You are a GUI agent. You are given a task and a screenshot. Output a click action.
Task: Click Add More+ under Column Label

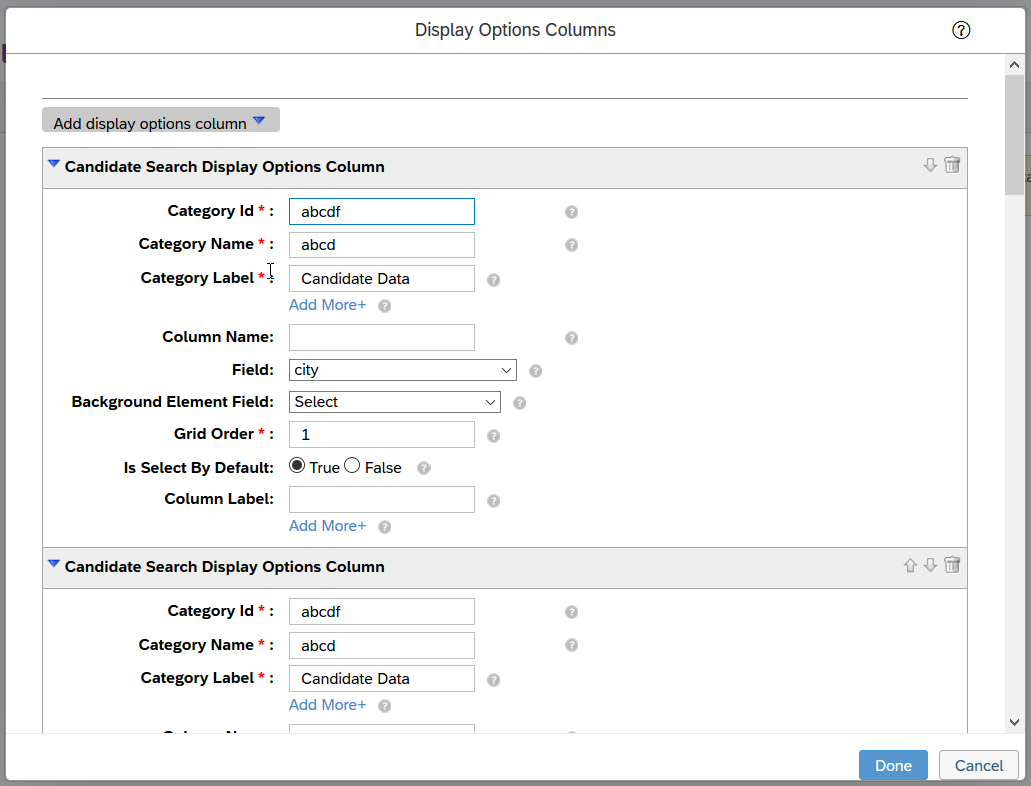327,526
